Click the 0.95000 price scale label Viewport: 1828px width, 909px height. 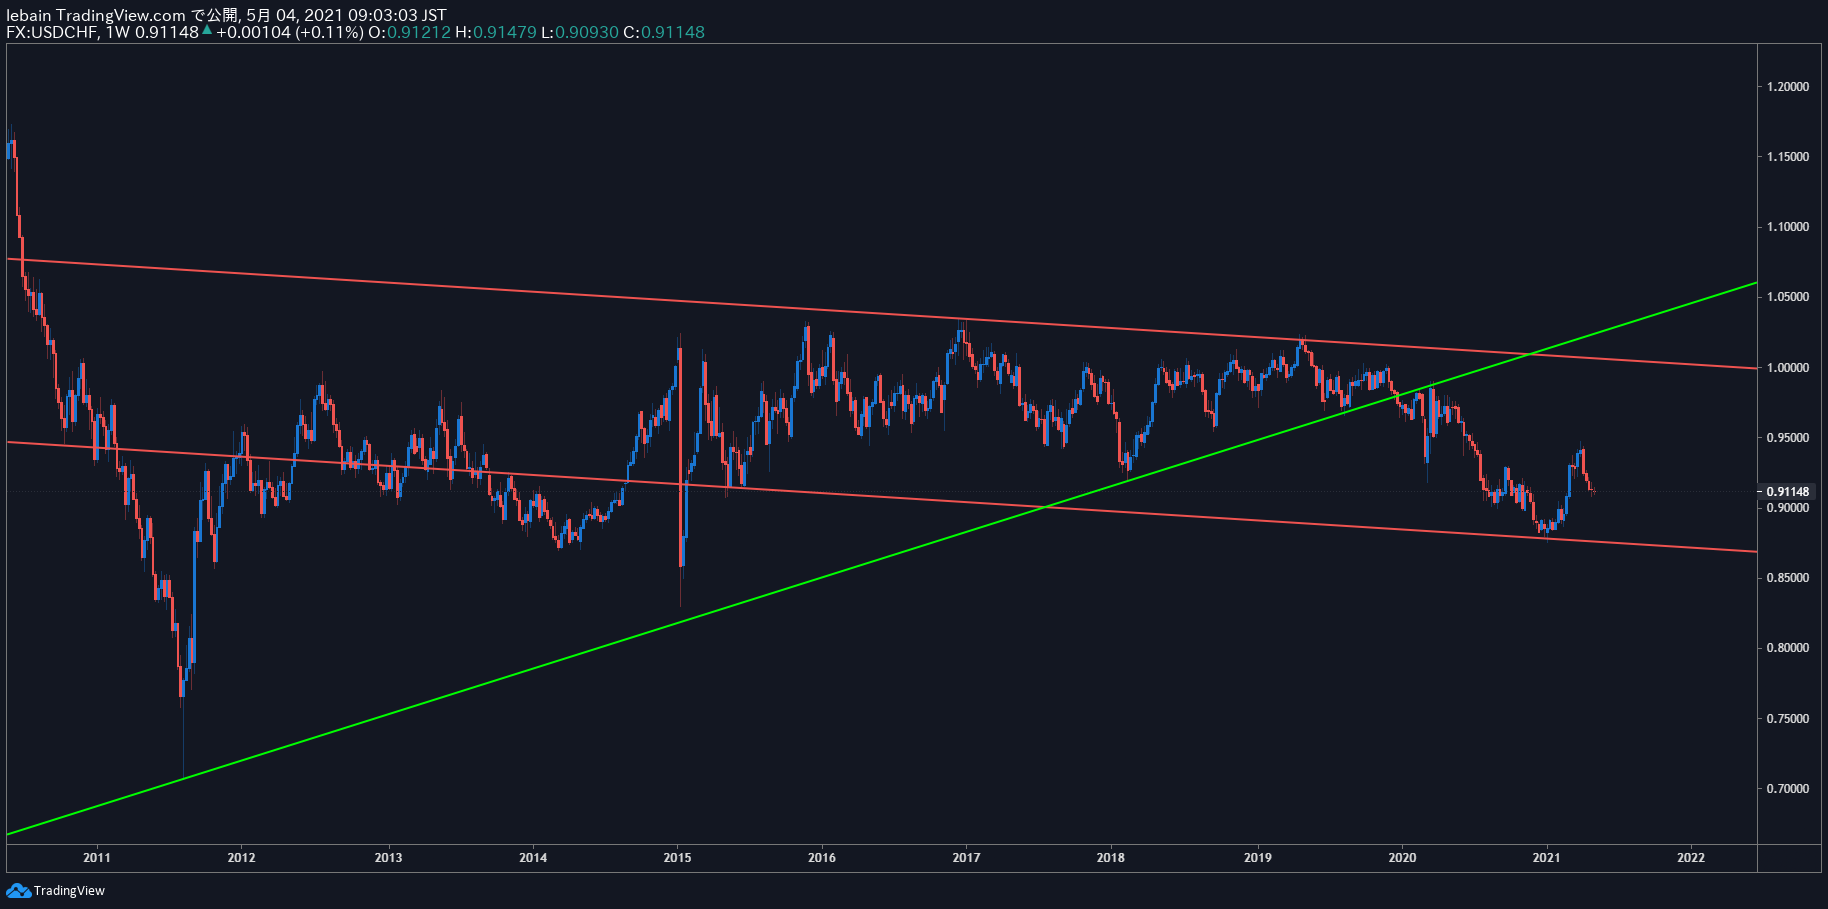1788,438
